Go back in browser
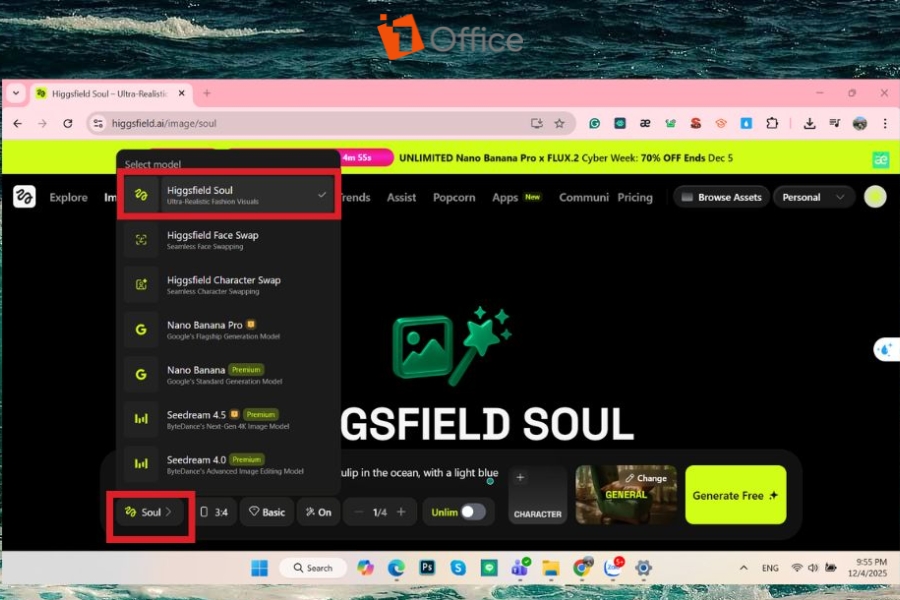The width and height of the screenshot is (900, 600). (18, 123)
